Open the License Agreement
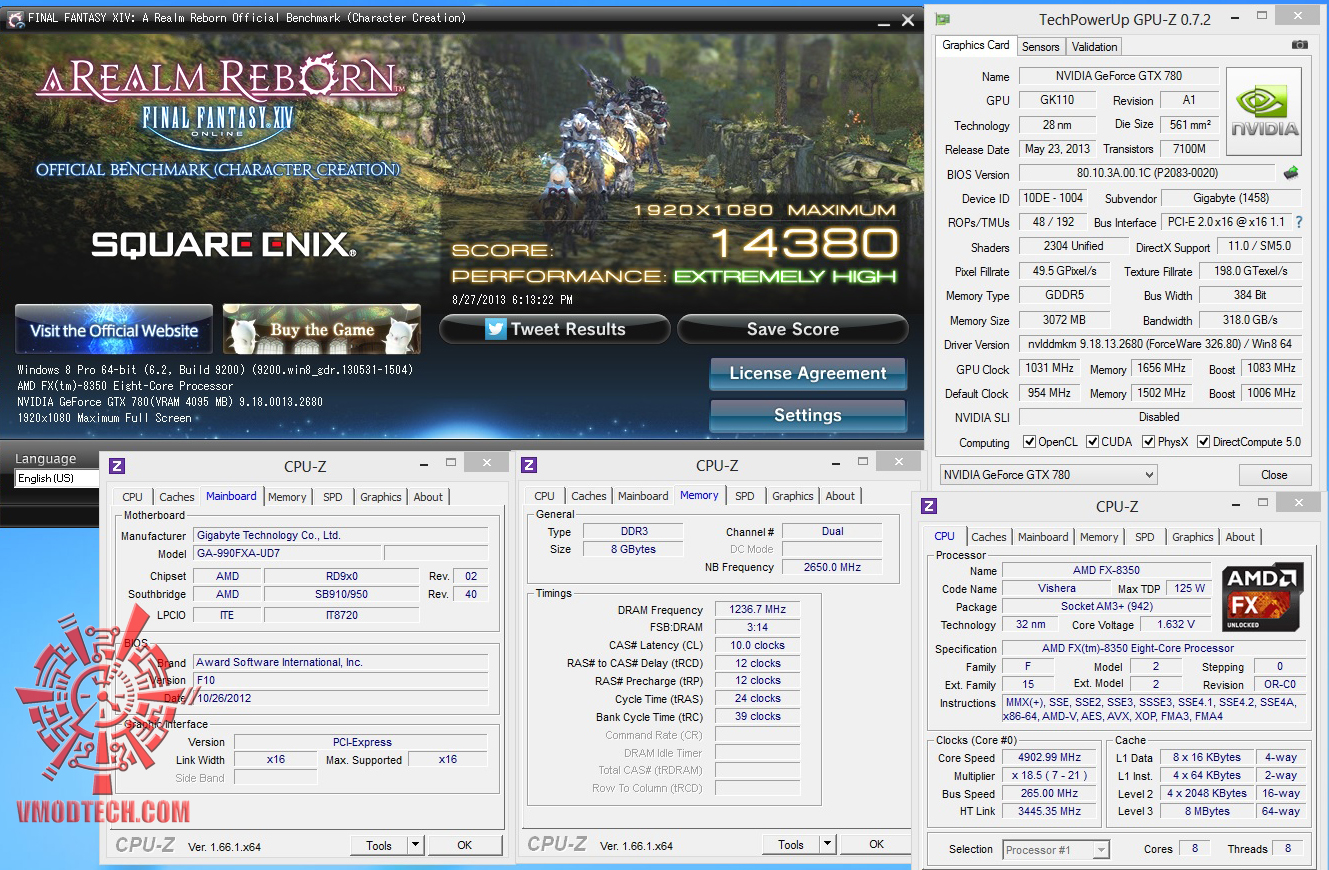 tap(808, 373)
